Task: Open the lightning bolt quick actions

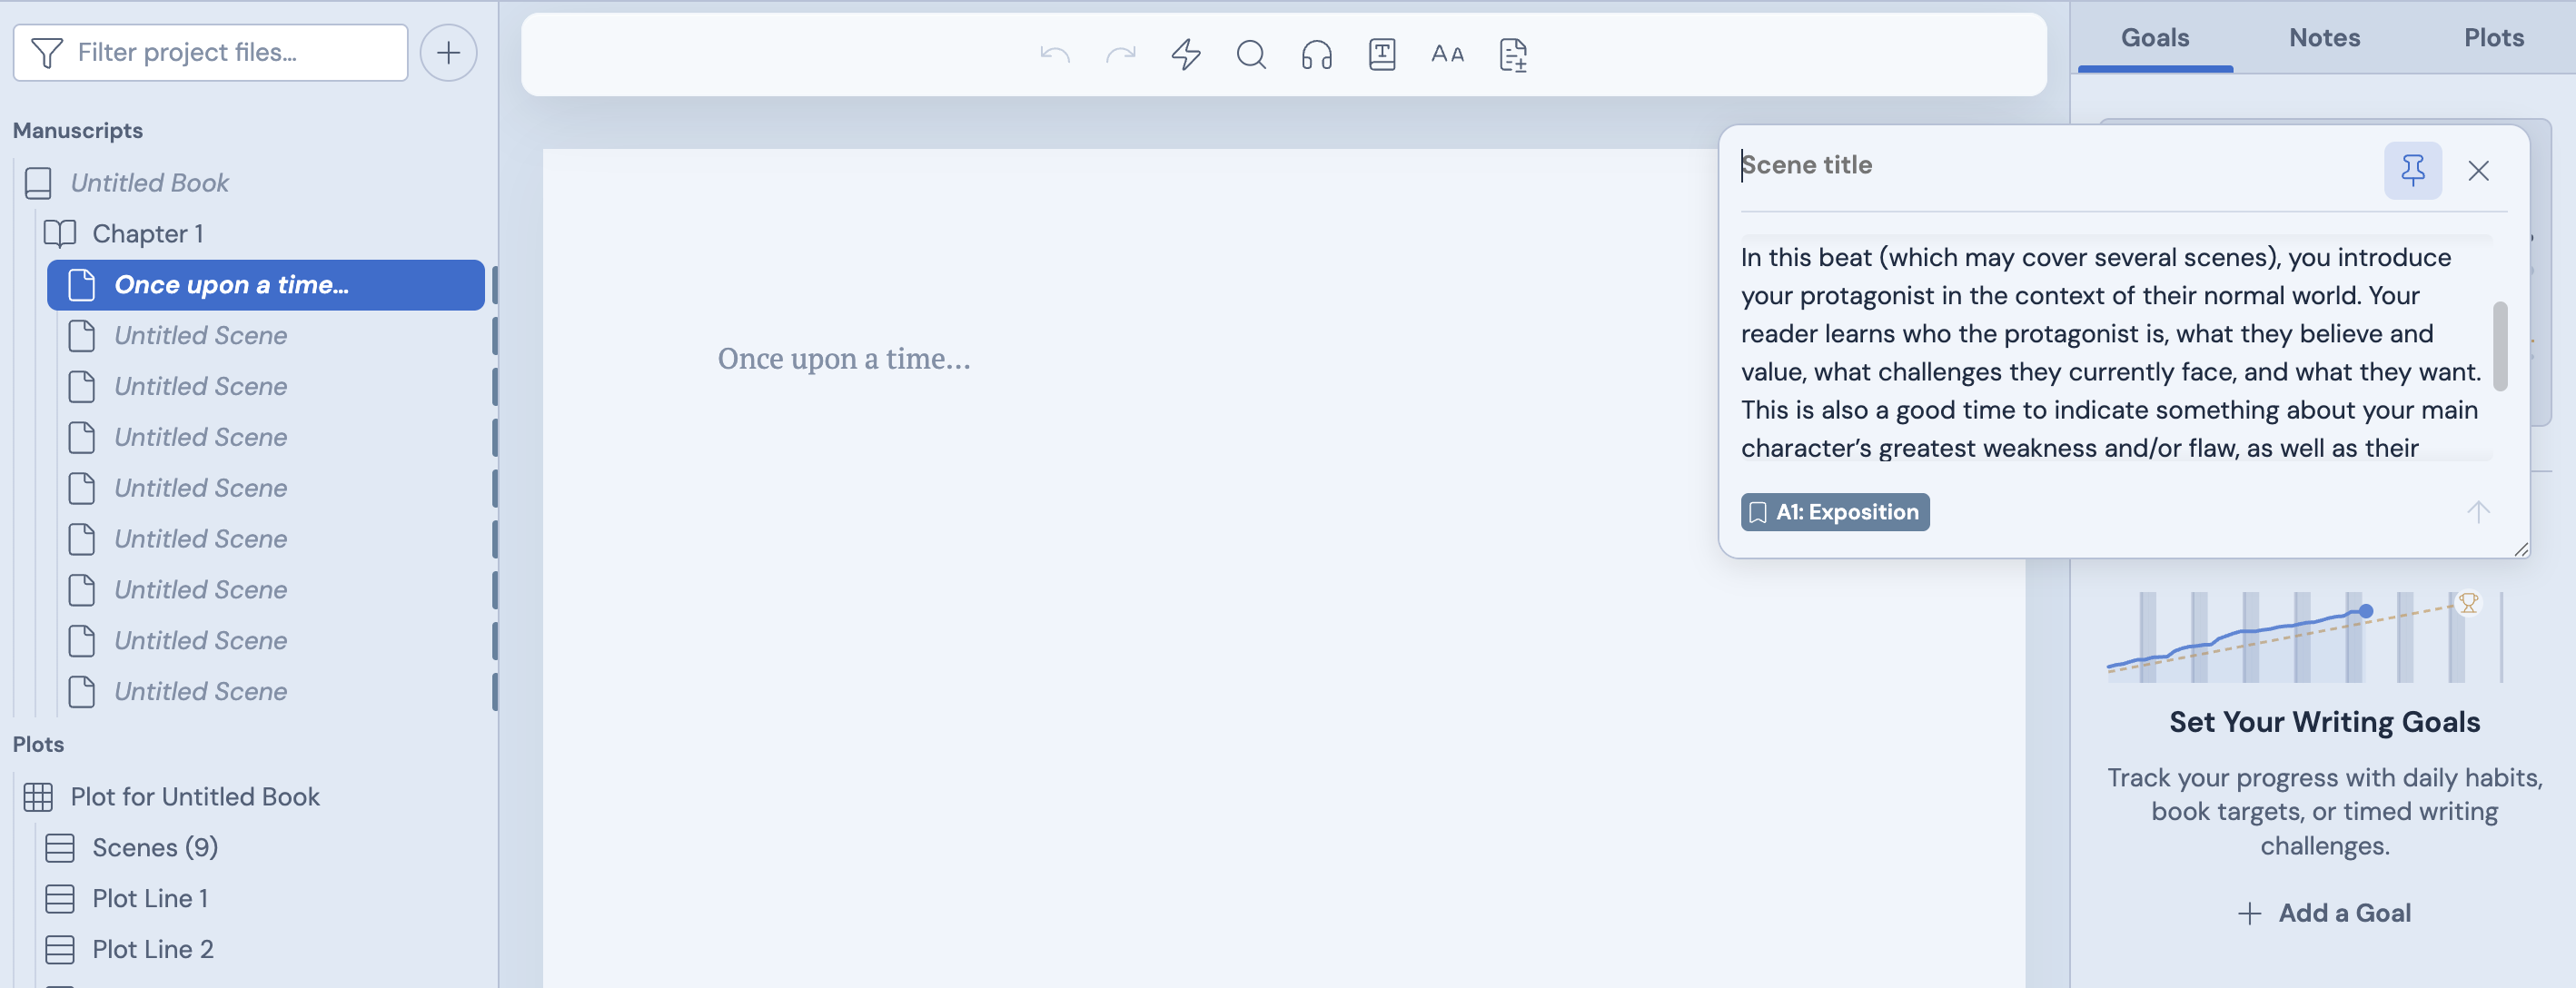Action: tap(1186, 54)
